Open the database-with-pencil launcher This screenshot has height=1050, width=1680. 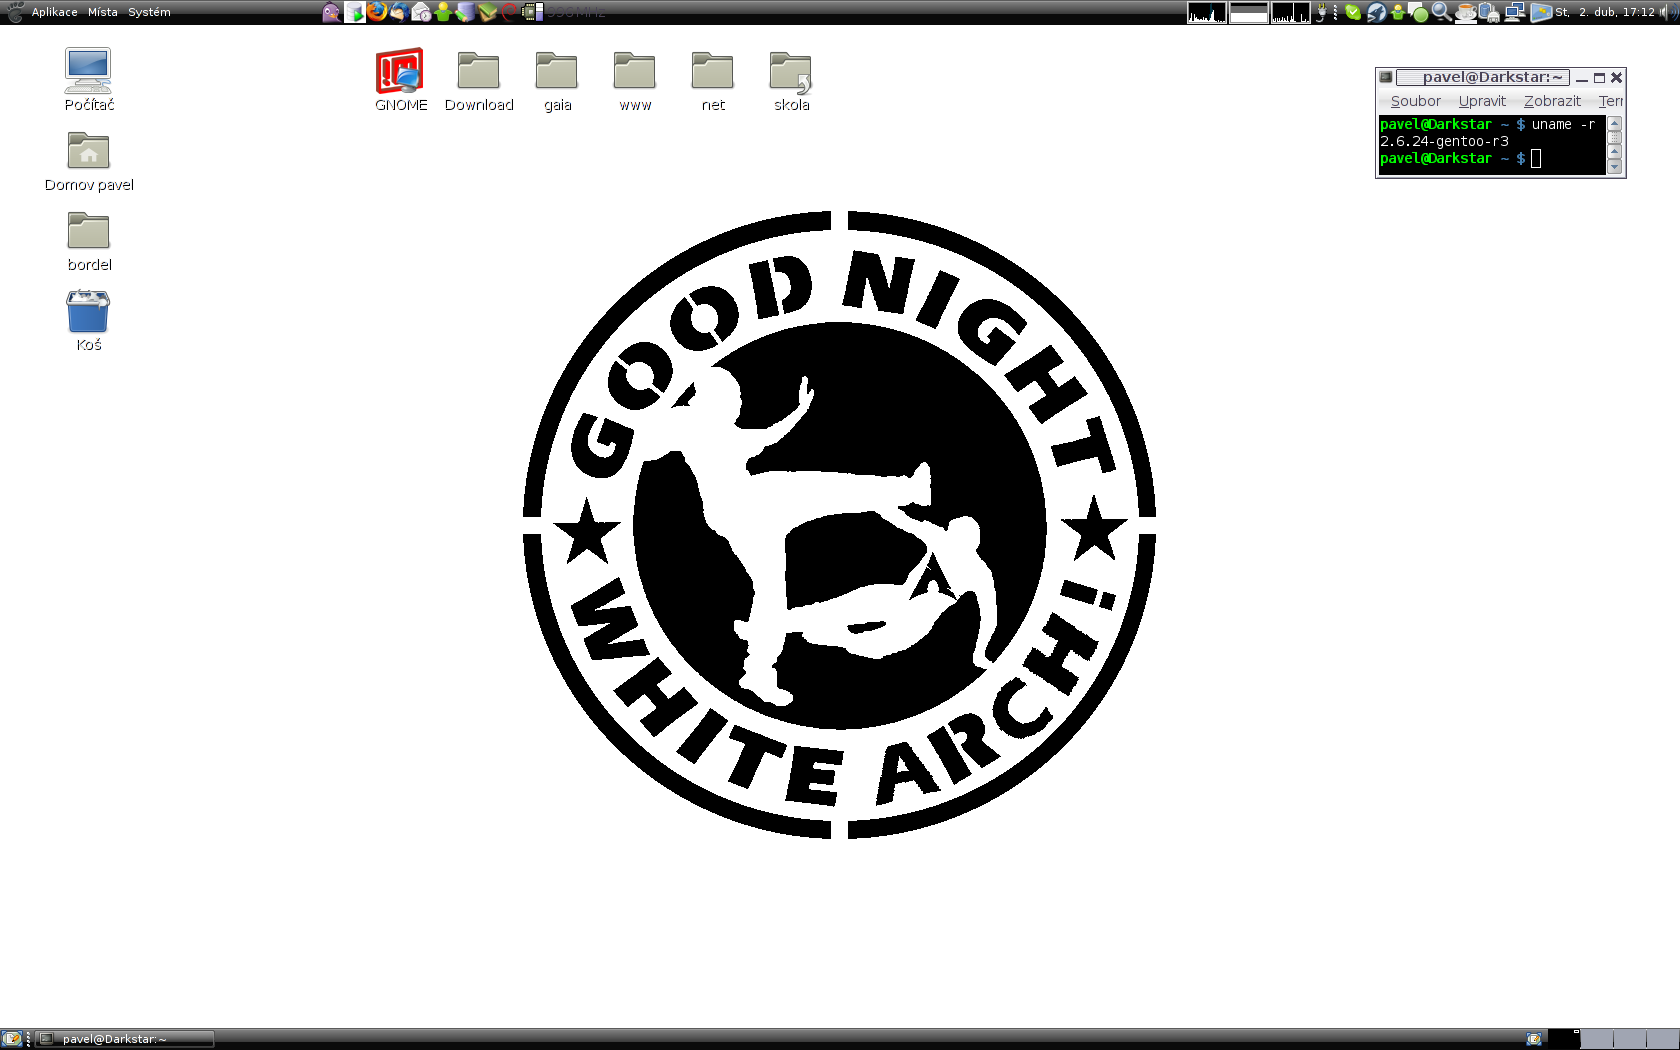tap(465, 12)
